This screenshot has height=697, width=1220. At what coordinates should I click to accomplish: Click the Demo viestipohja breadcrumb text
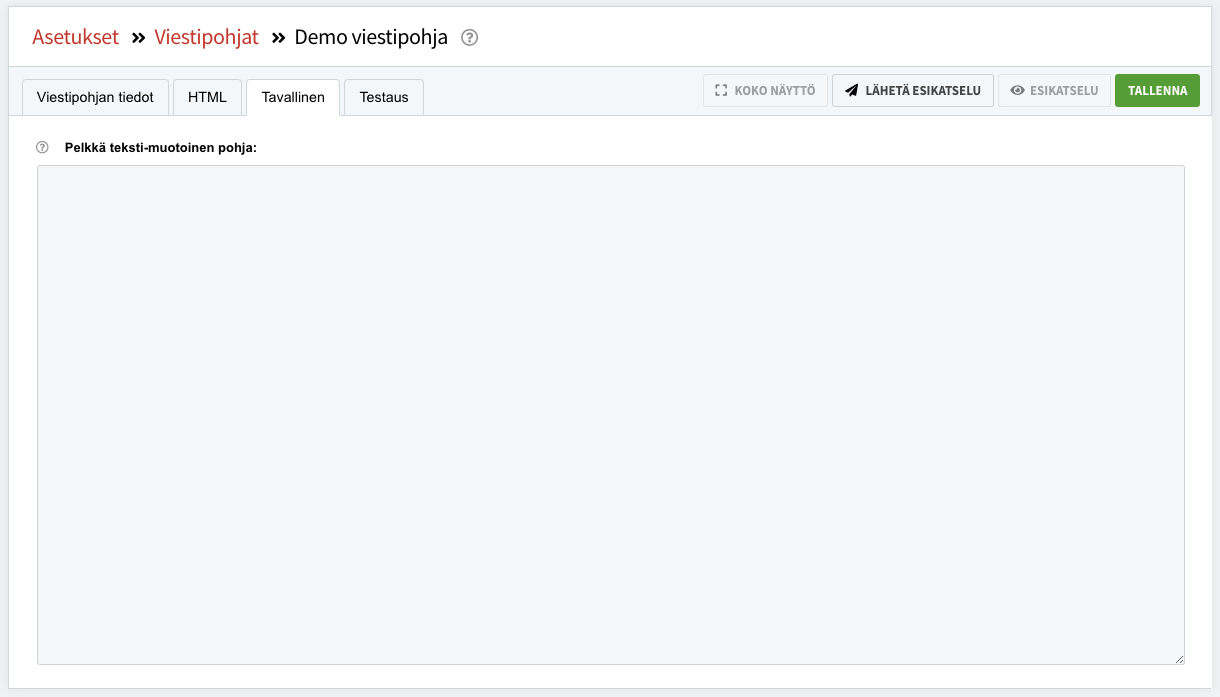pos(371,37)
